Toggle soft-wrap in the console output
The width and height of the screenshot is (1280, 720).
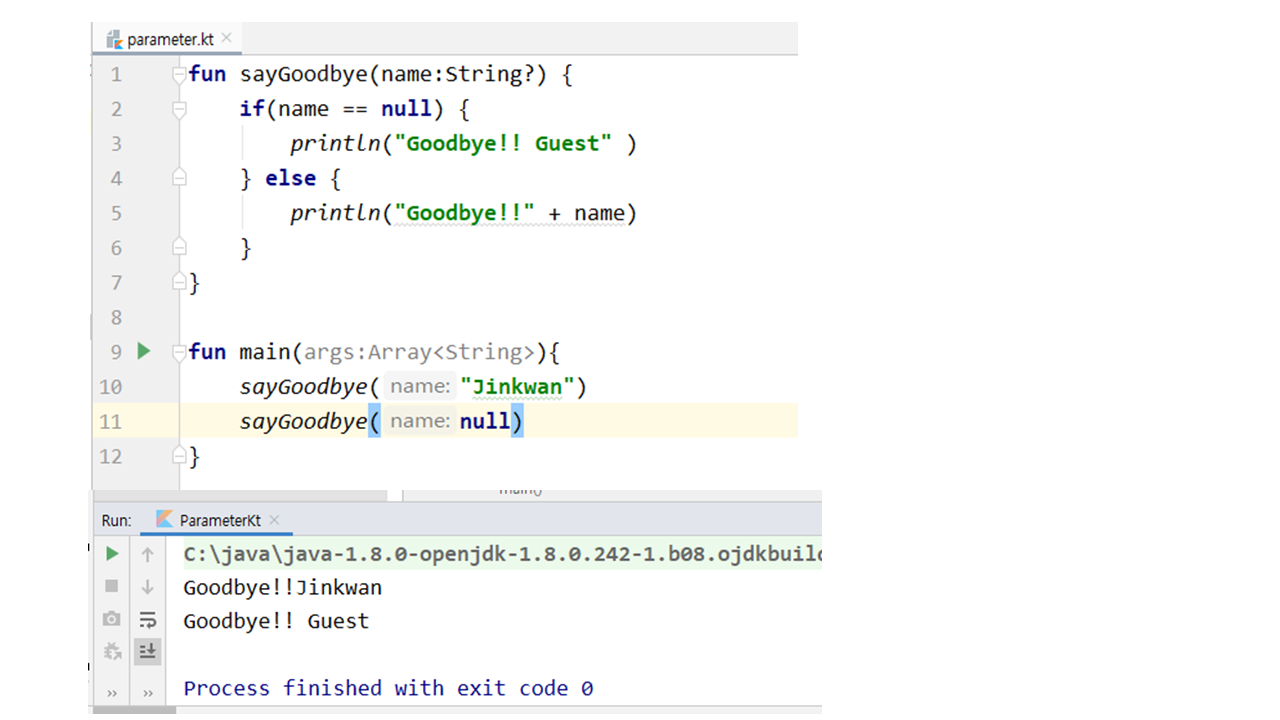[x=148, y=619]
